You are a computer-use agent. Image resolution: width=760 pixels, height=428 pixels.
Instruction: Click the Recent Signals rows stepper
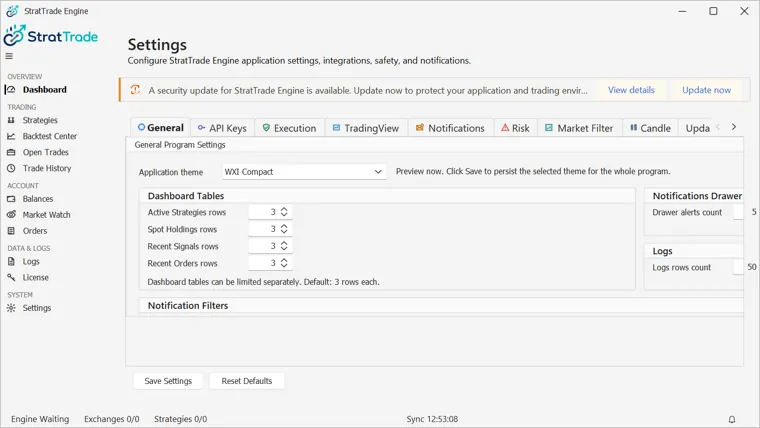[x=284, y=246]
